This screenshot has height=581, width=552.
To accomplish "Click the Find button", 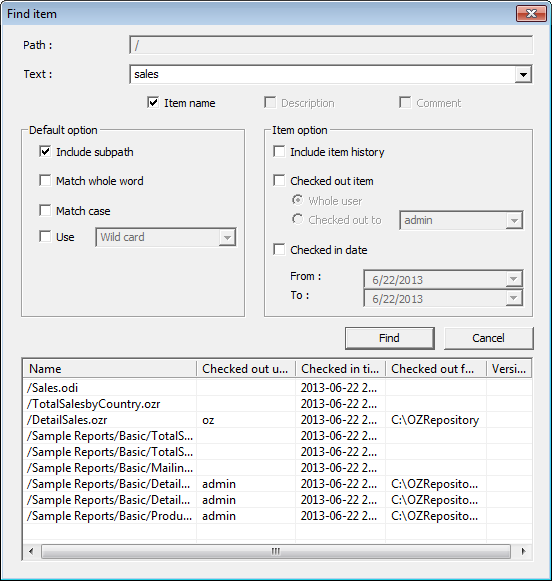I will [390, 338].
